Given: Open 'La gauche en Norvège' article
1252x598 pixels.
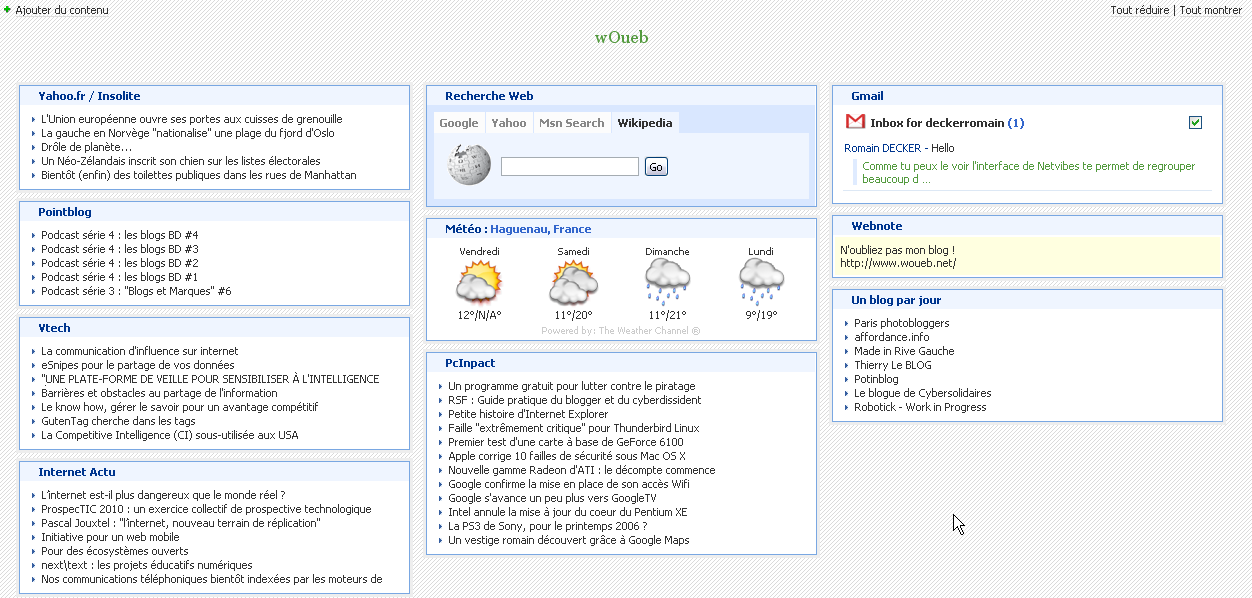Looking at the screenshot, I should [x=188, y=133].
